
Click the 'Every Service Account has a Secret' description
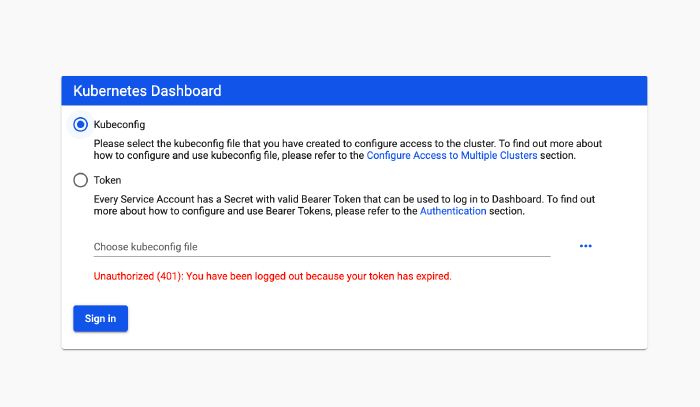pos(344,205)
